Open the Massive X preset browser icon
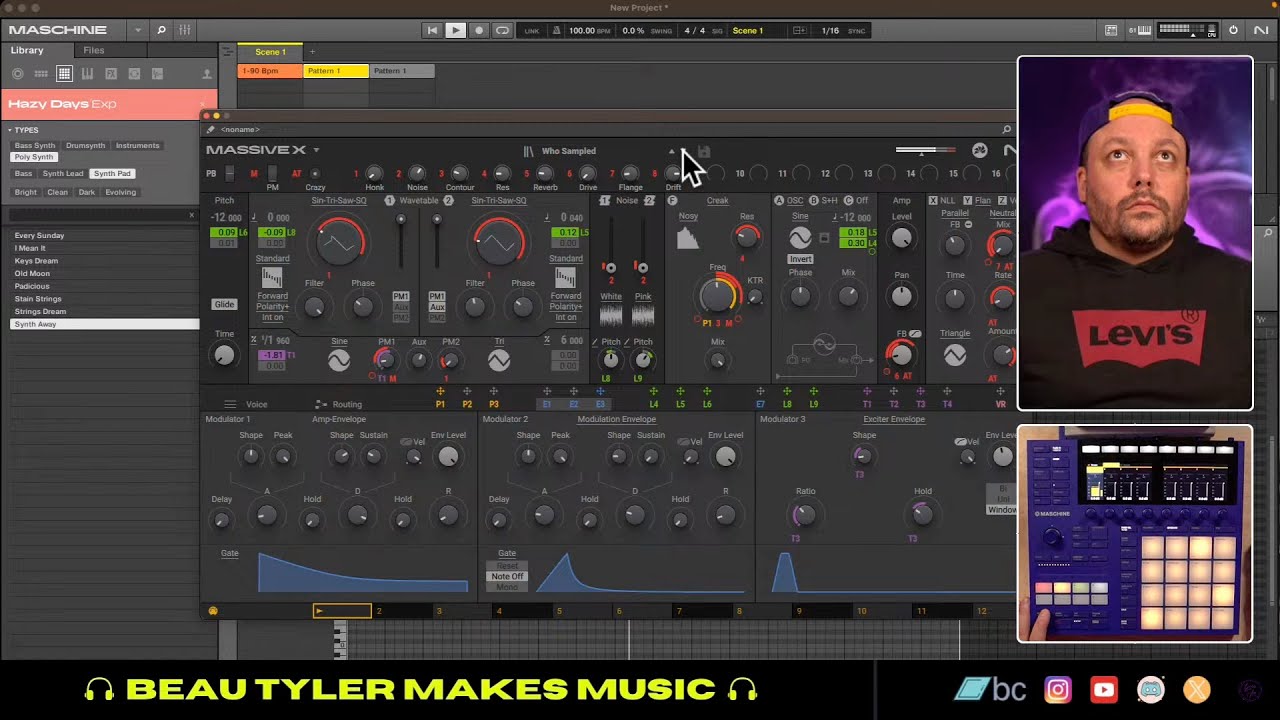This screenshot has width=1280, height=720. click(x=528, y=151)
